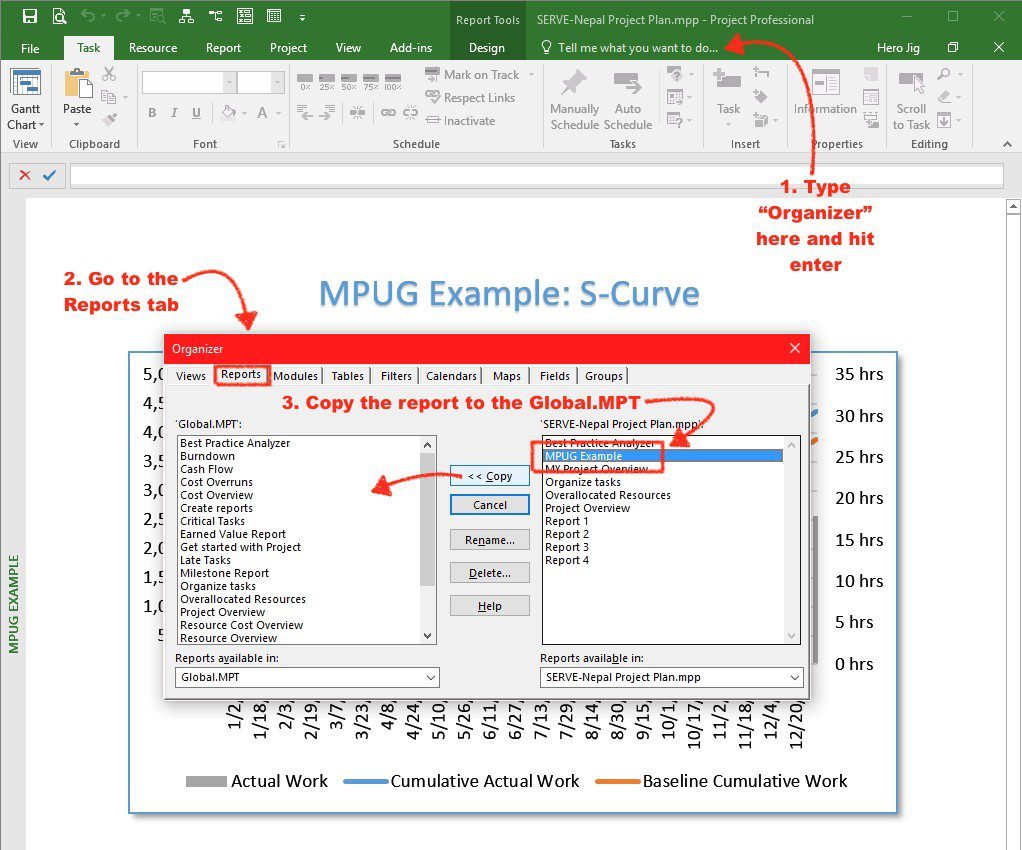Open the File menu
The width and height of the screenshot is (1022, 850).
(x=30, y=48)
